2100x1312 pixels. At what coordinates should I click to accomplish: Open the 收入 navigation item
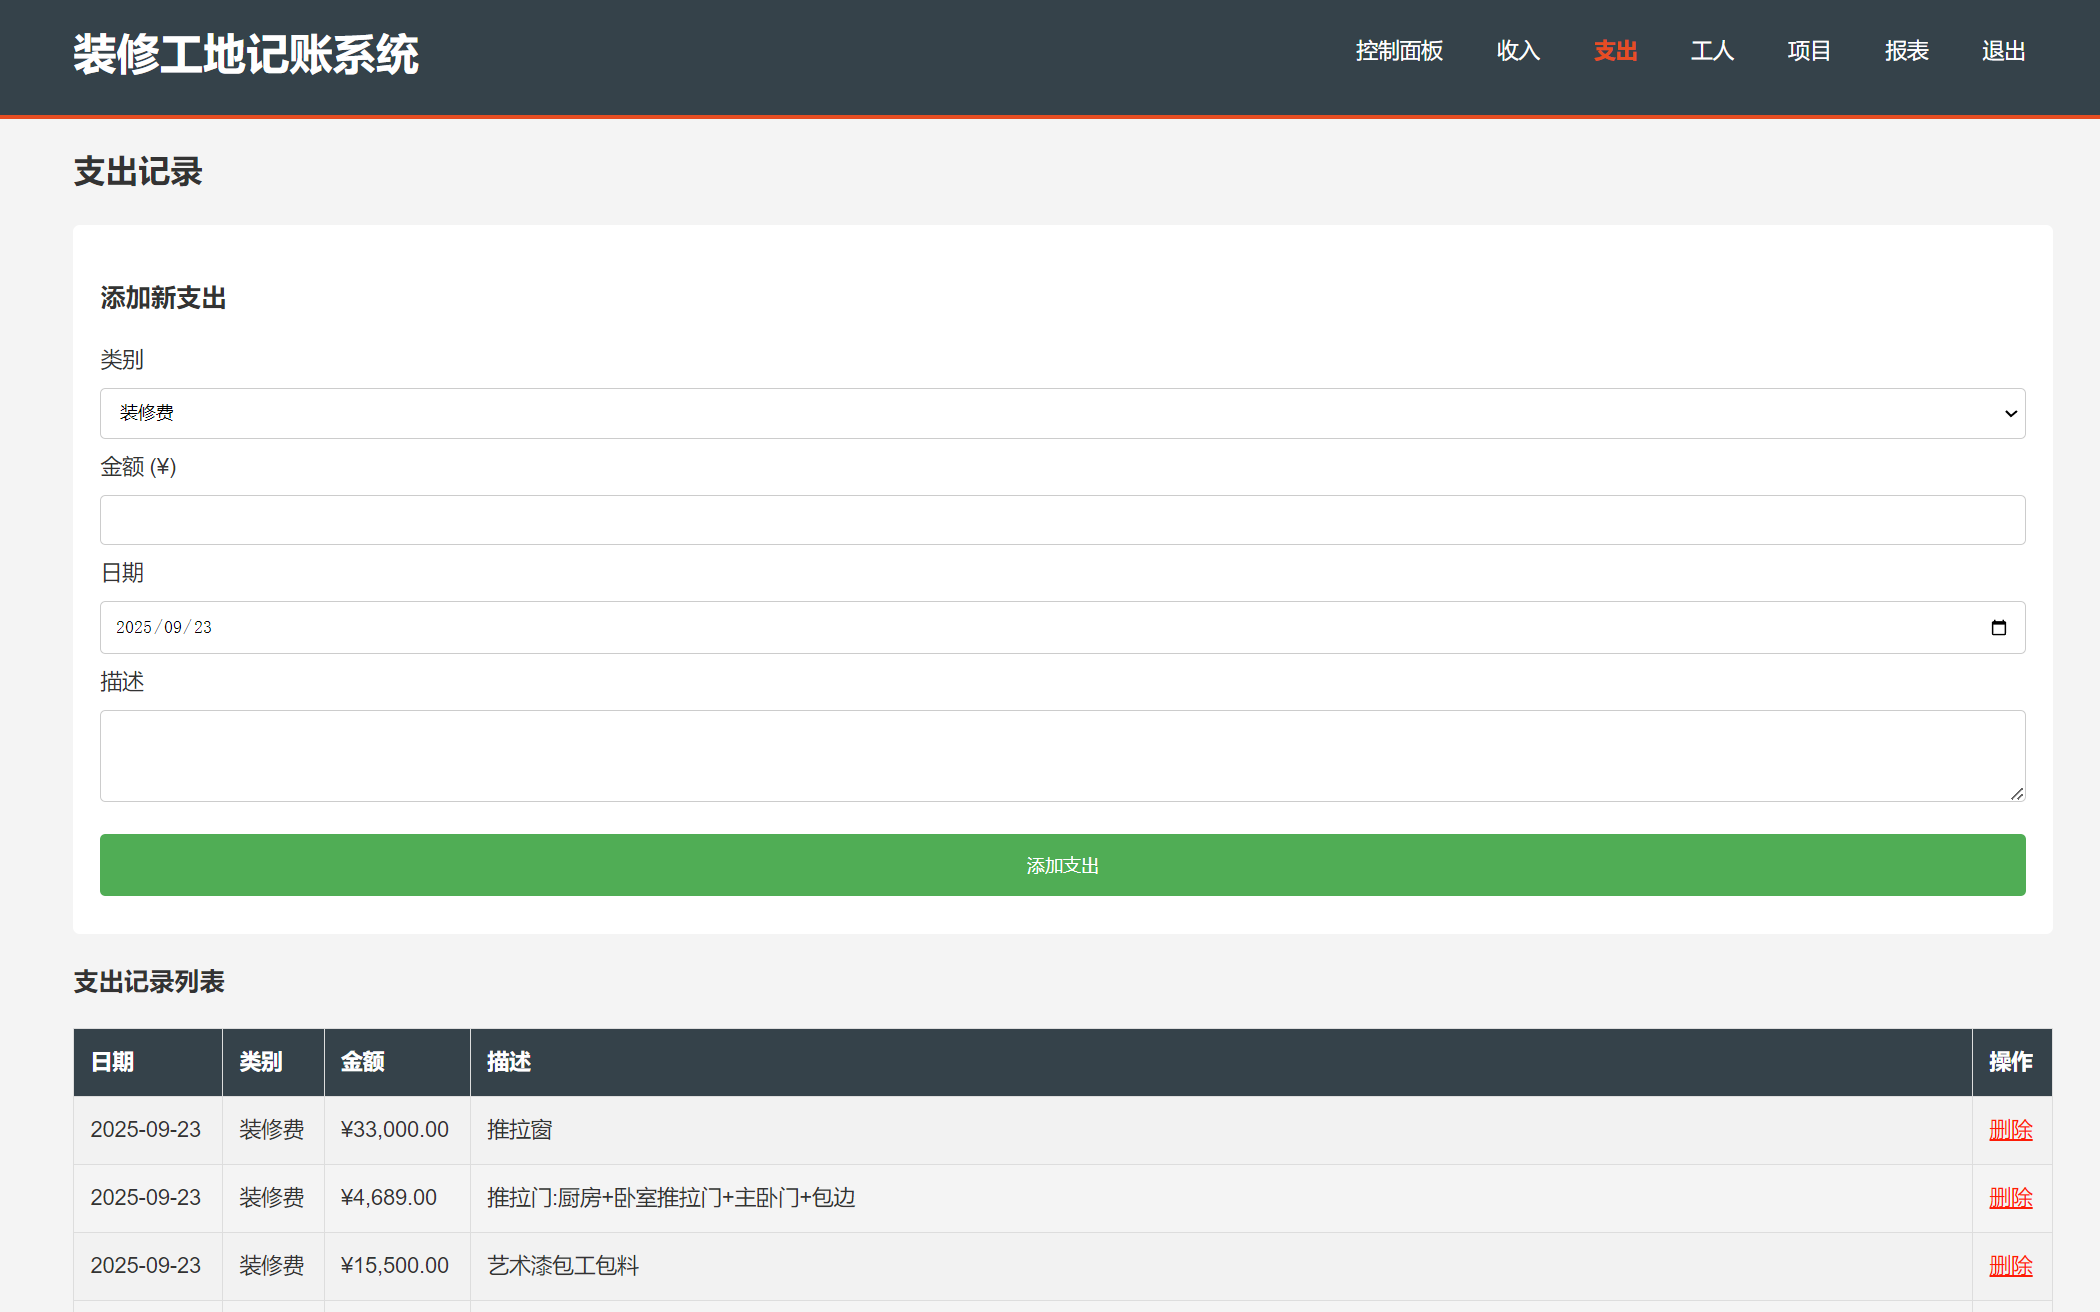click(1517, 51)
